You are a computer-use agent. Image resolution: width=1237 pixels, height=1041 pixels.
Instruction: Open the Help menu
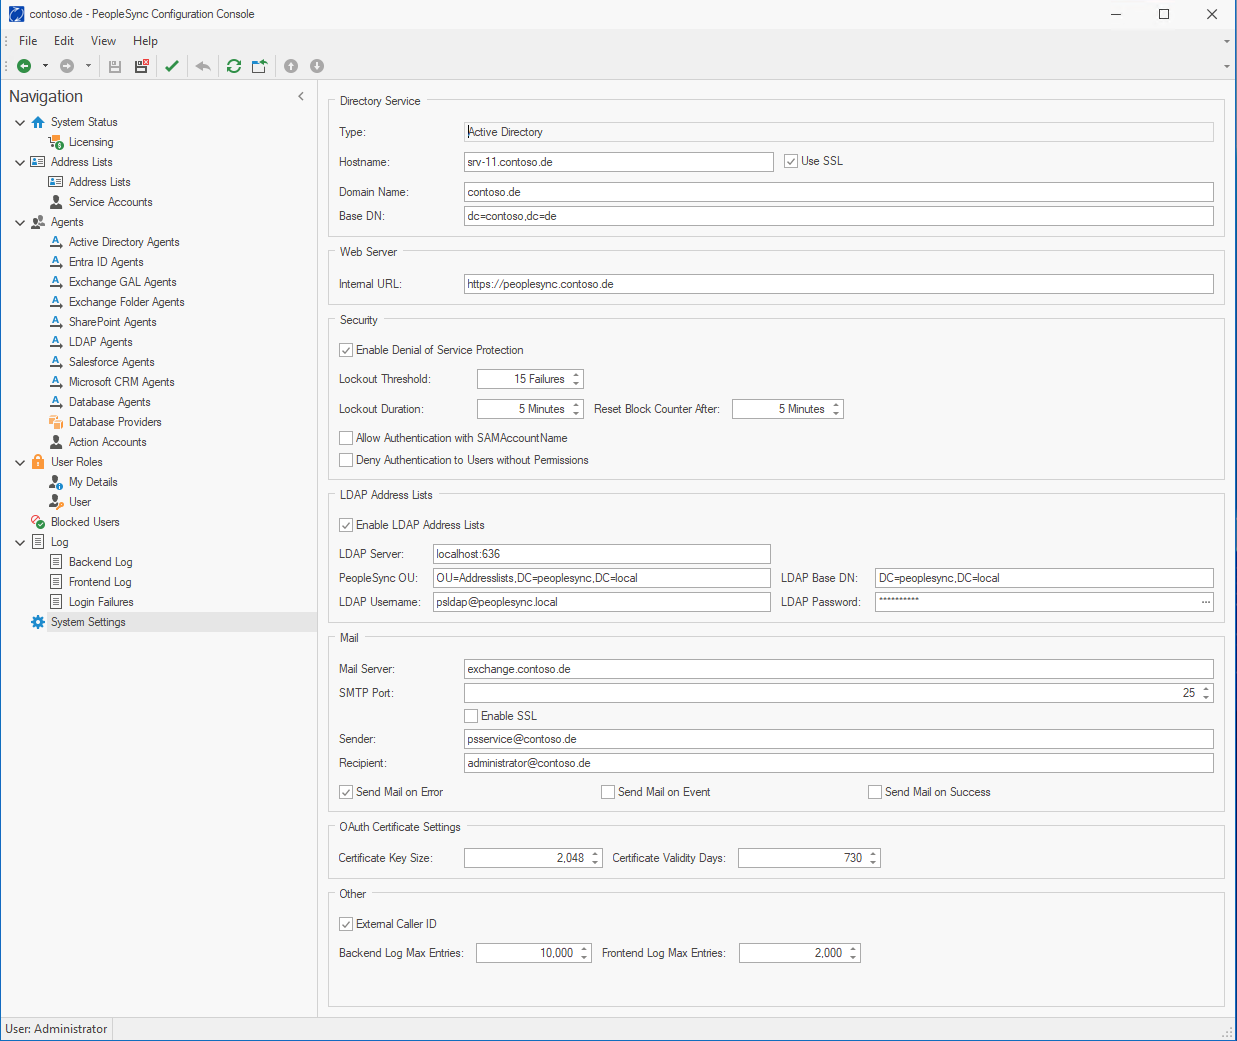tap(145, 41)
